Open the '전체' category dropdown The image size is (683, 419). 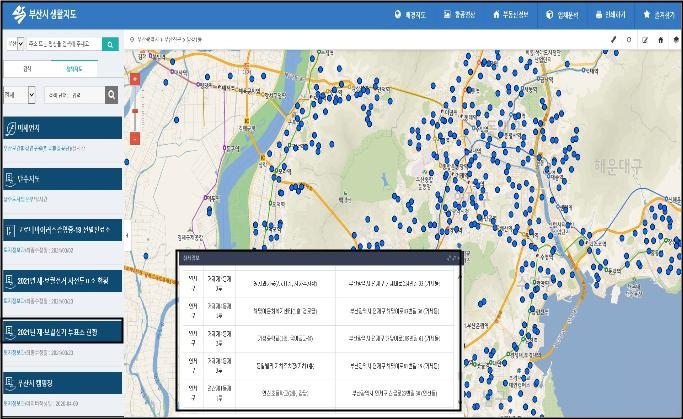tap(20, 95)
